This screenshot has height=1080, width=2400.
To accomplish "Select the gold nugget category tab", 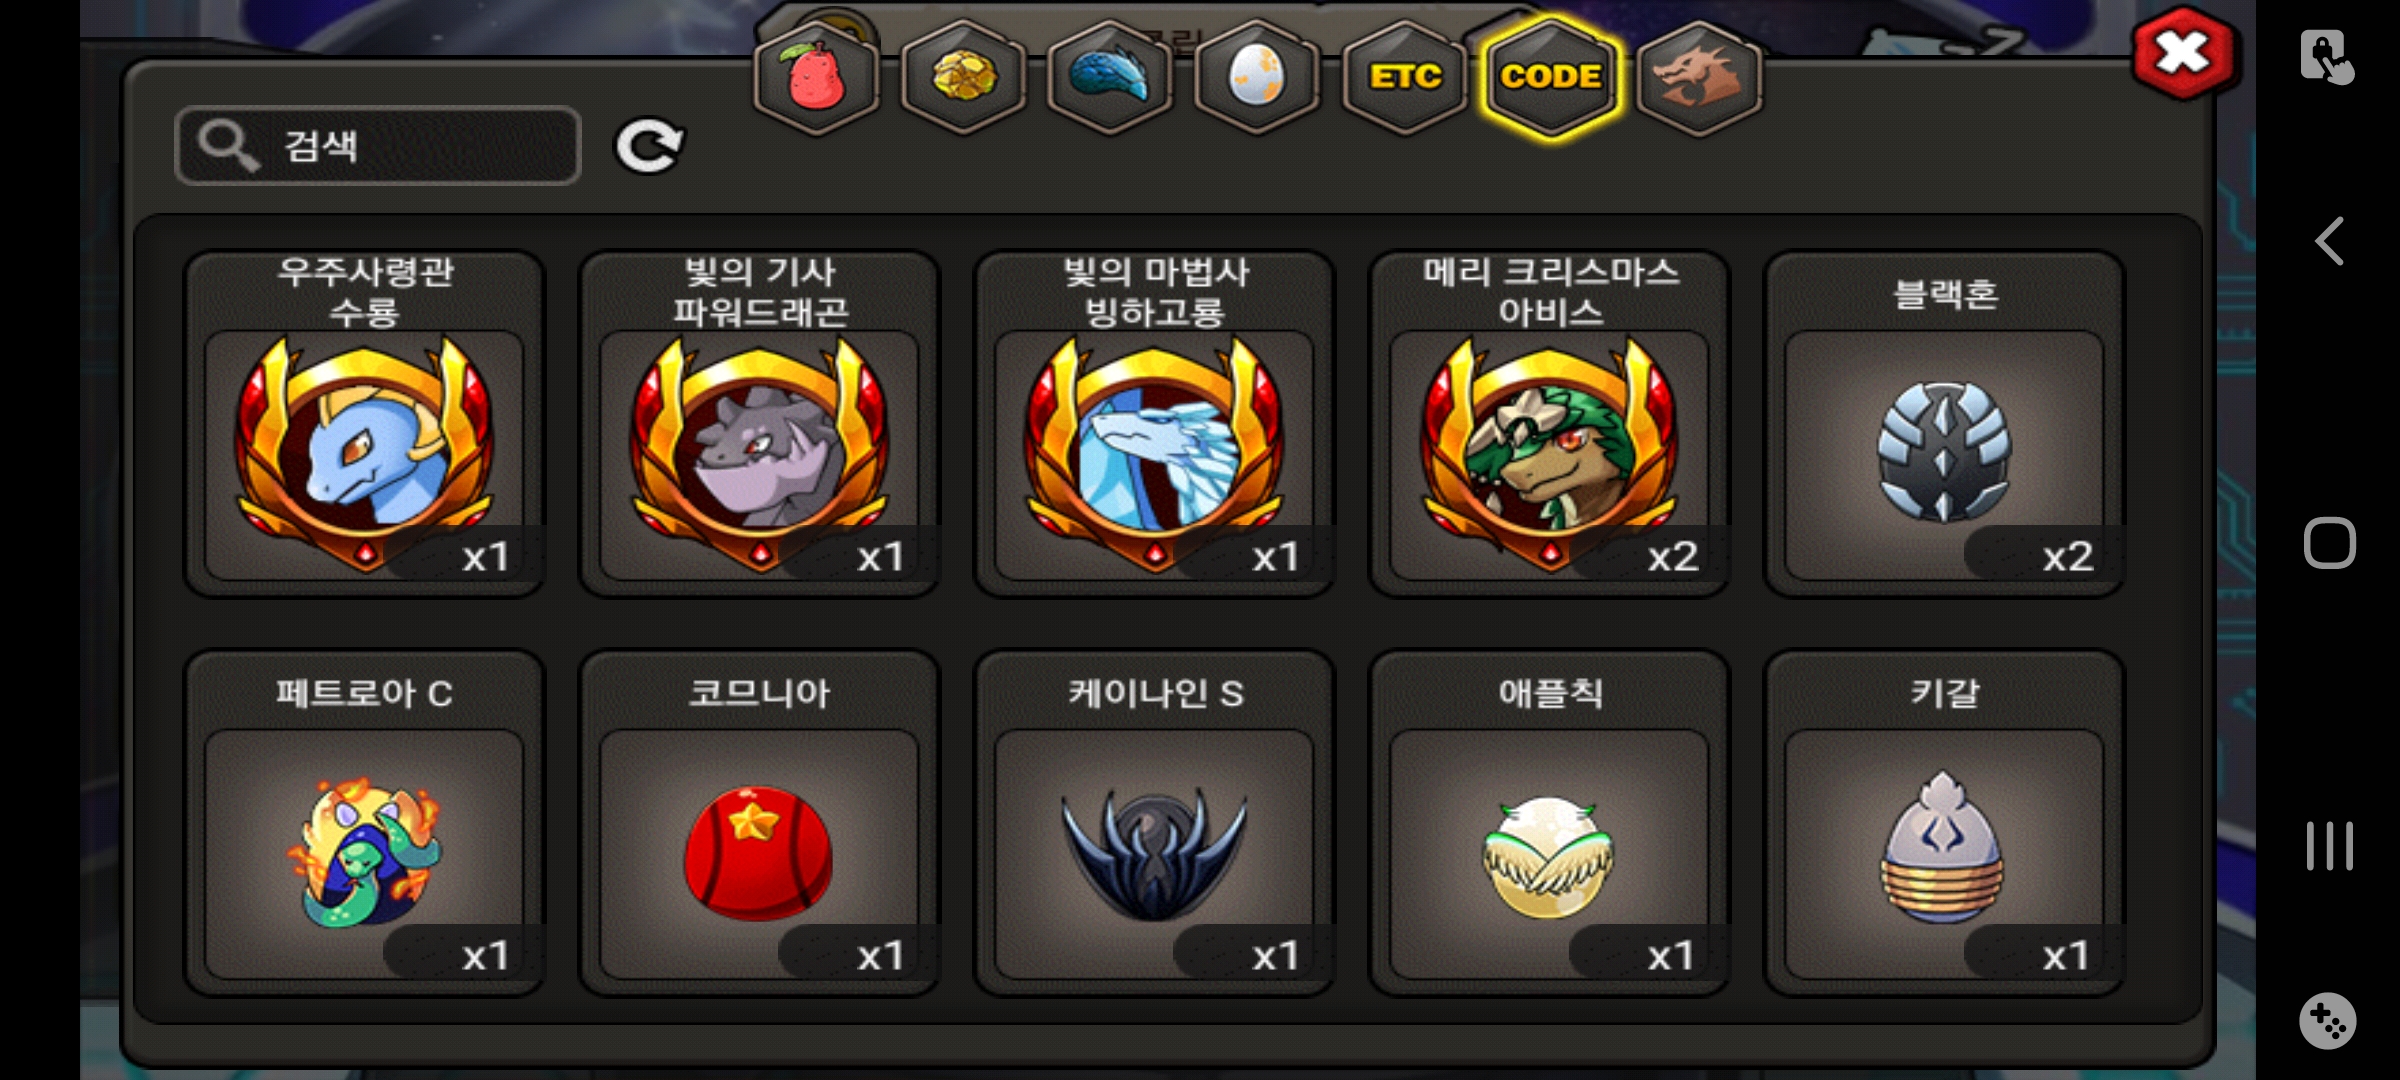I will [963, 78].
